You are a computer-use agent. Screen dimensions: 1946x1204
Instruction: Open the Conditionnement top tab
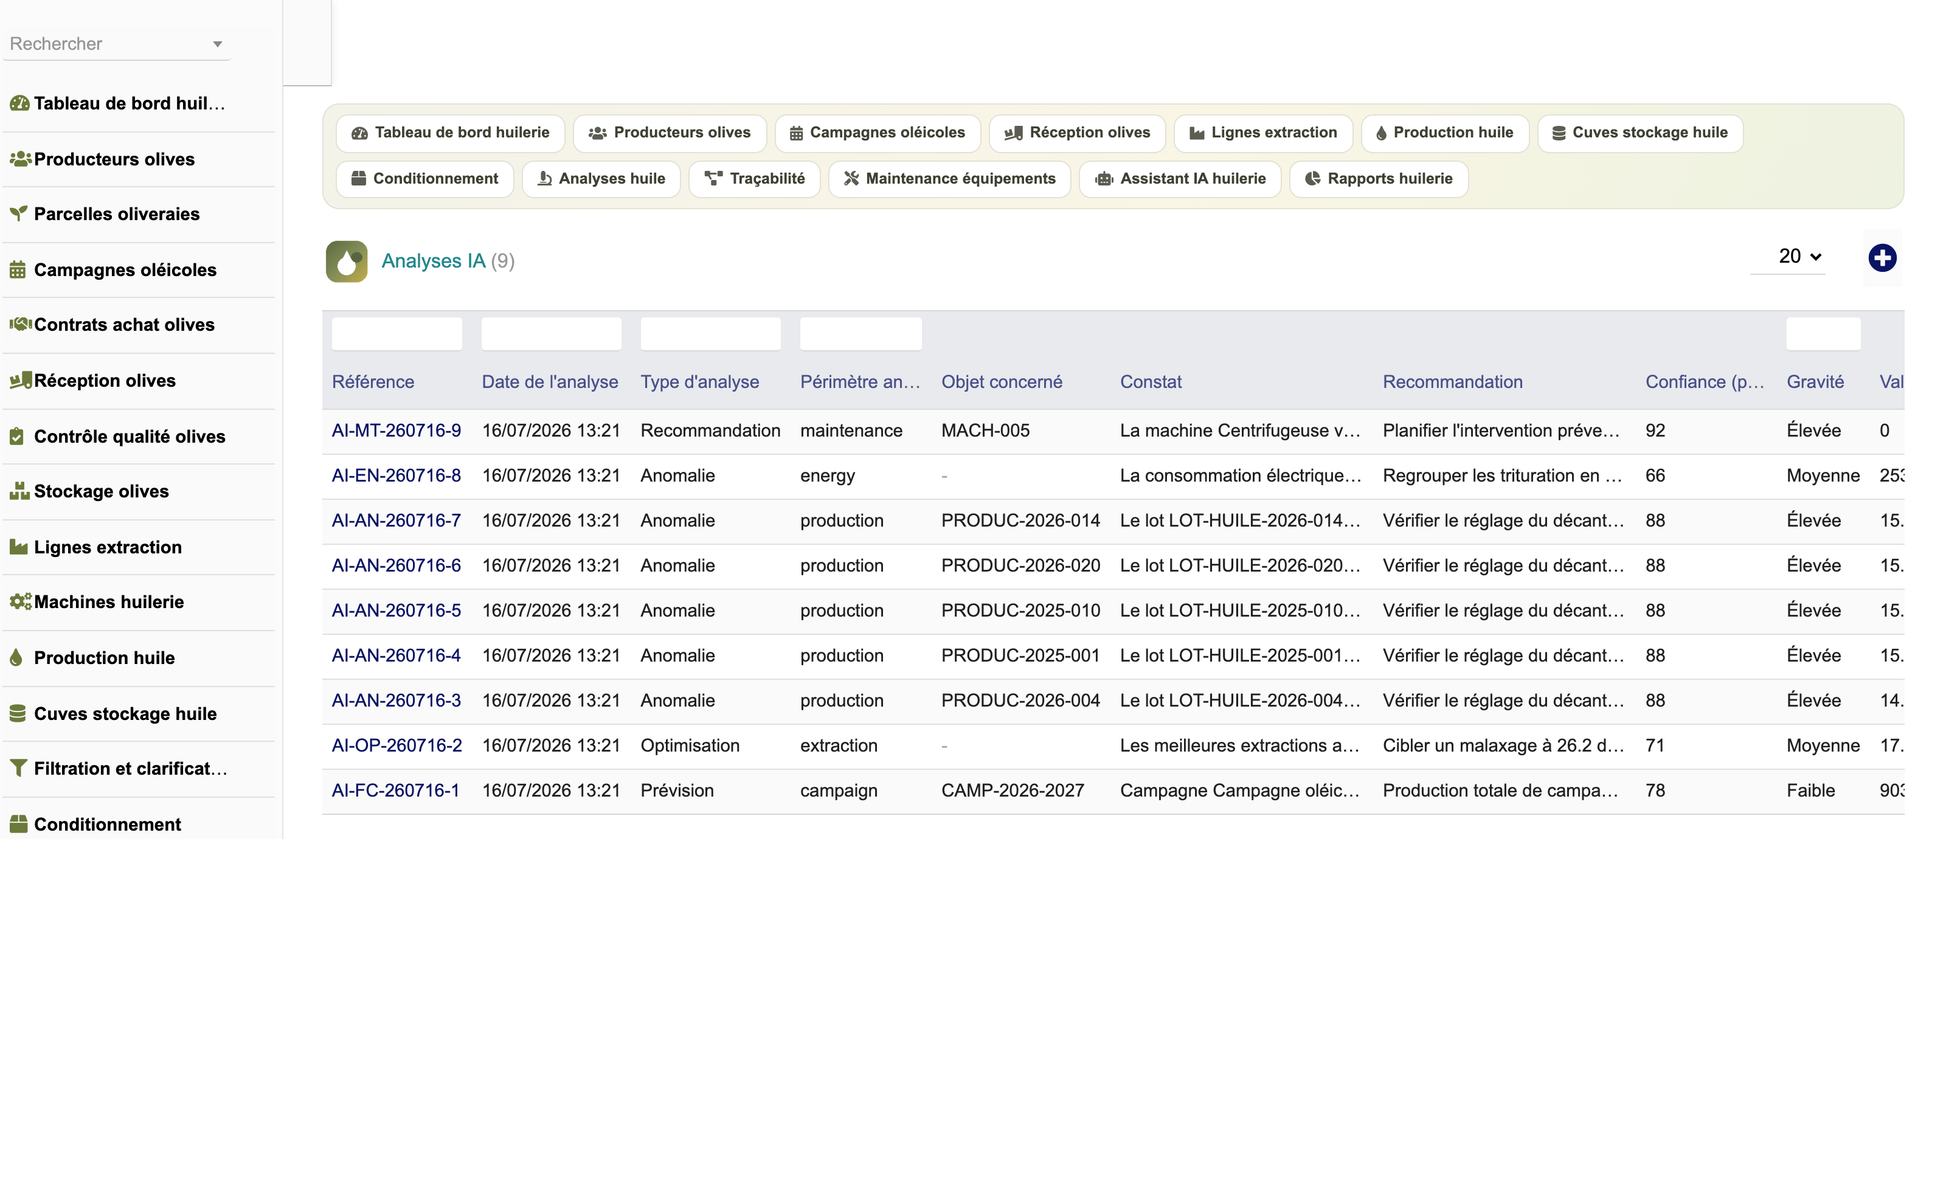pos(425,179)
